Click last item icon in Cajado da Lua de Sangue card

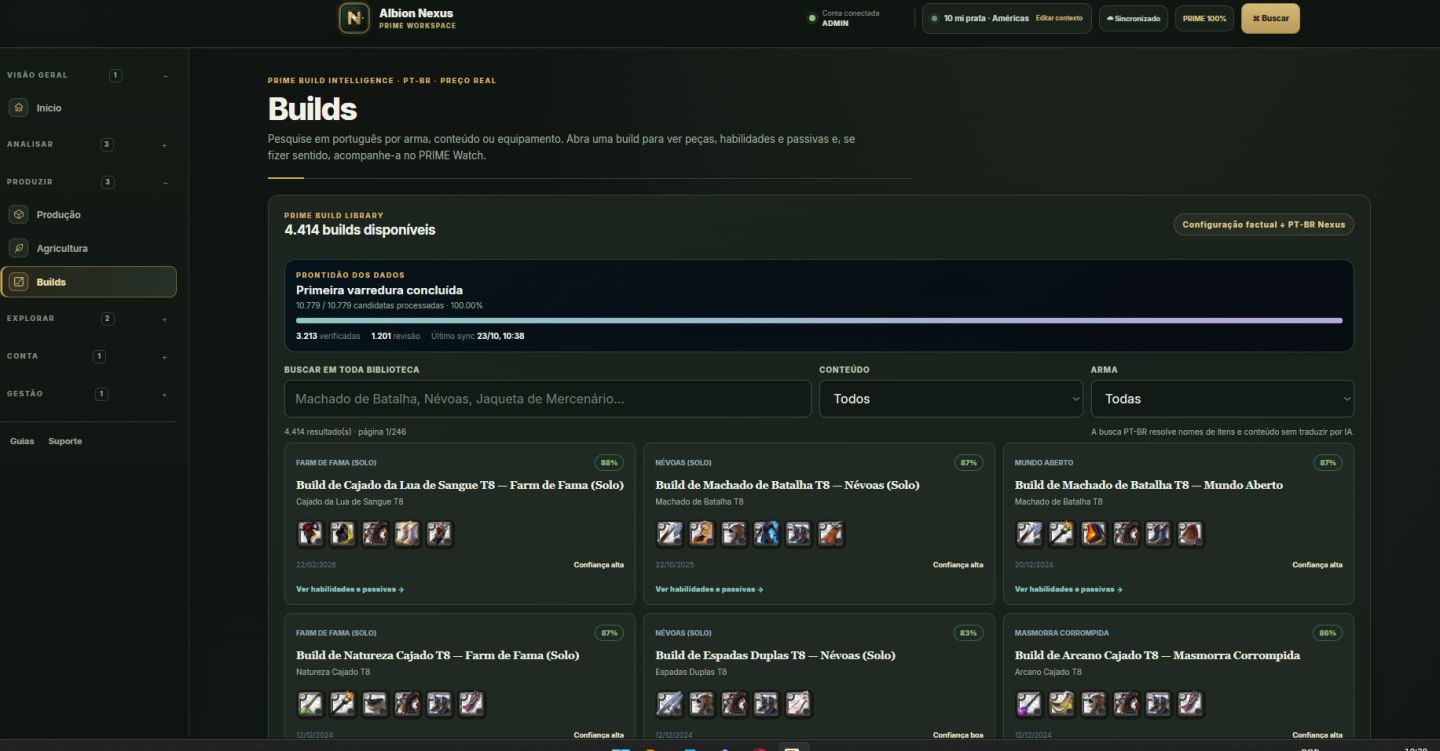point(439,534)
